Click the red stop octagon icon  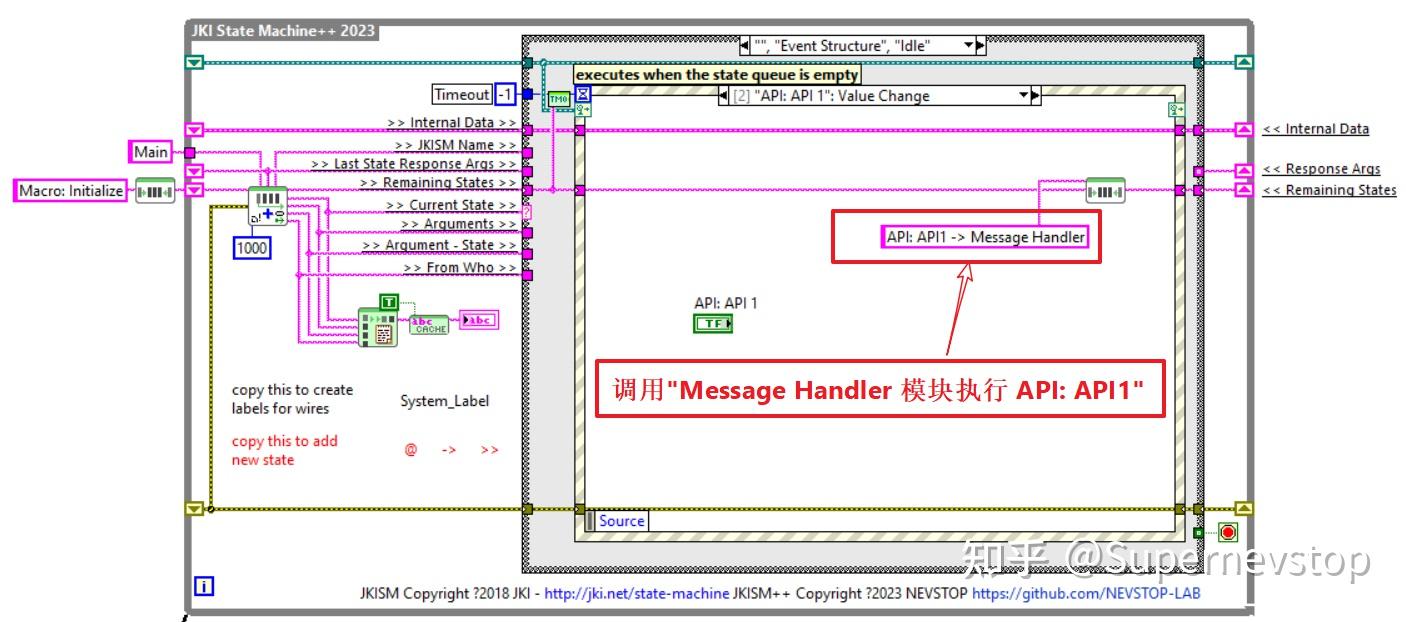tap(1228, 532)
